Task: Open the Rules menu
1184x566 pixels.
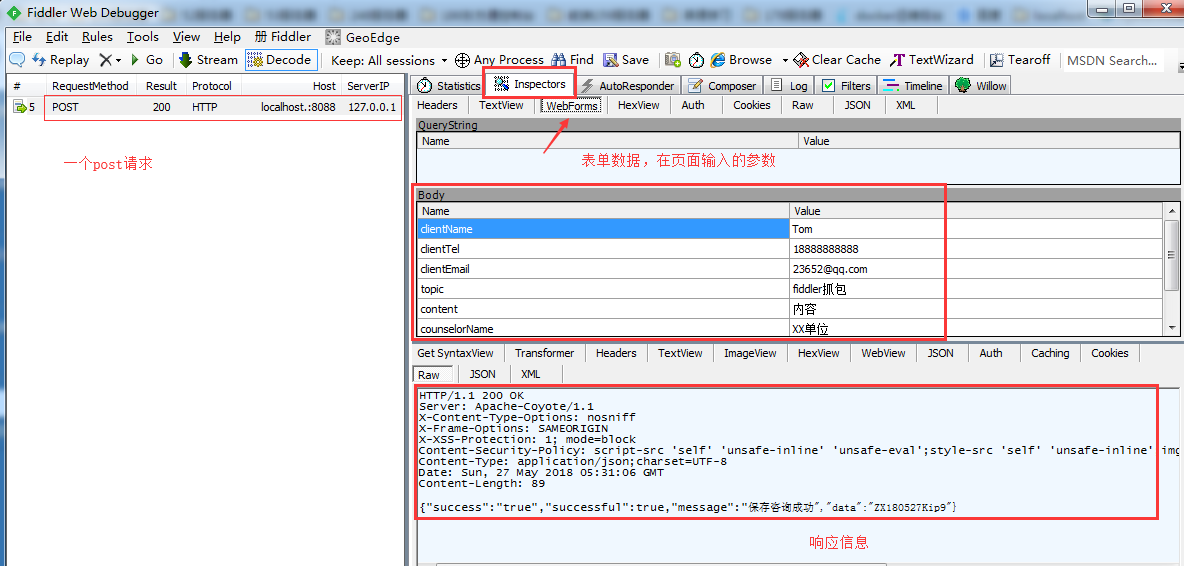Action: [x=97, y=37]
